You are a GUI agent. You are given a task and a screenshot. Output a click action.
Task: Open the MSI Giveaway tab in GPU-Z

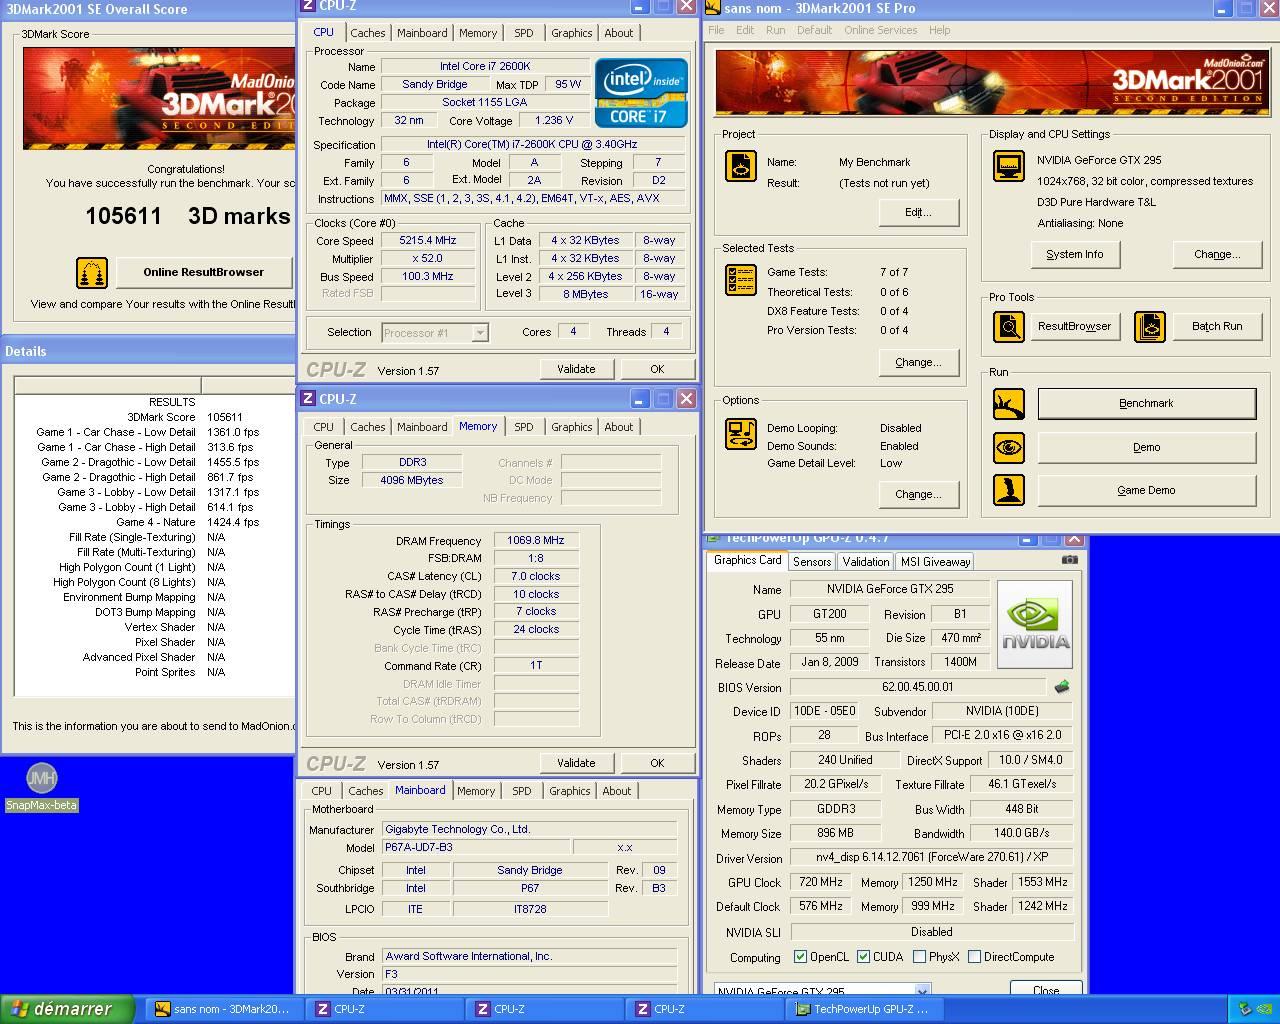[935, 562]
